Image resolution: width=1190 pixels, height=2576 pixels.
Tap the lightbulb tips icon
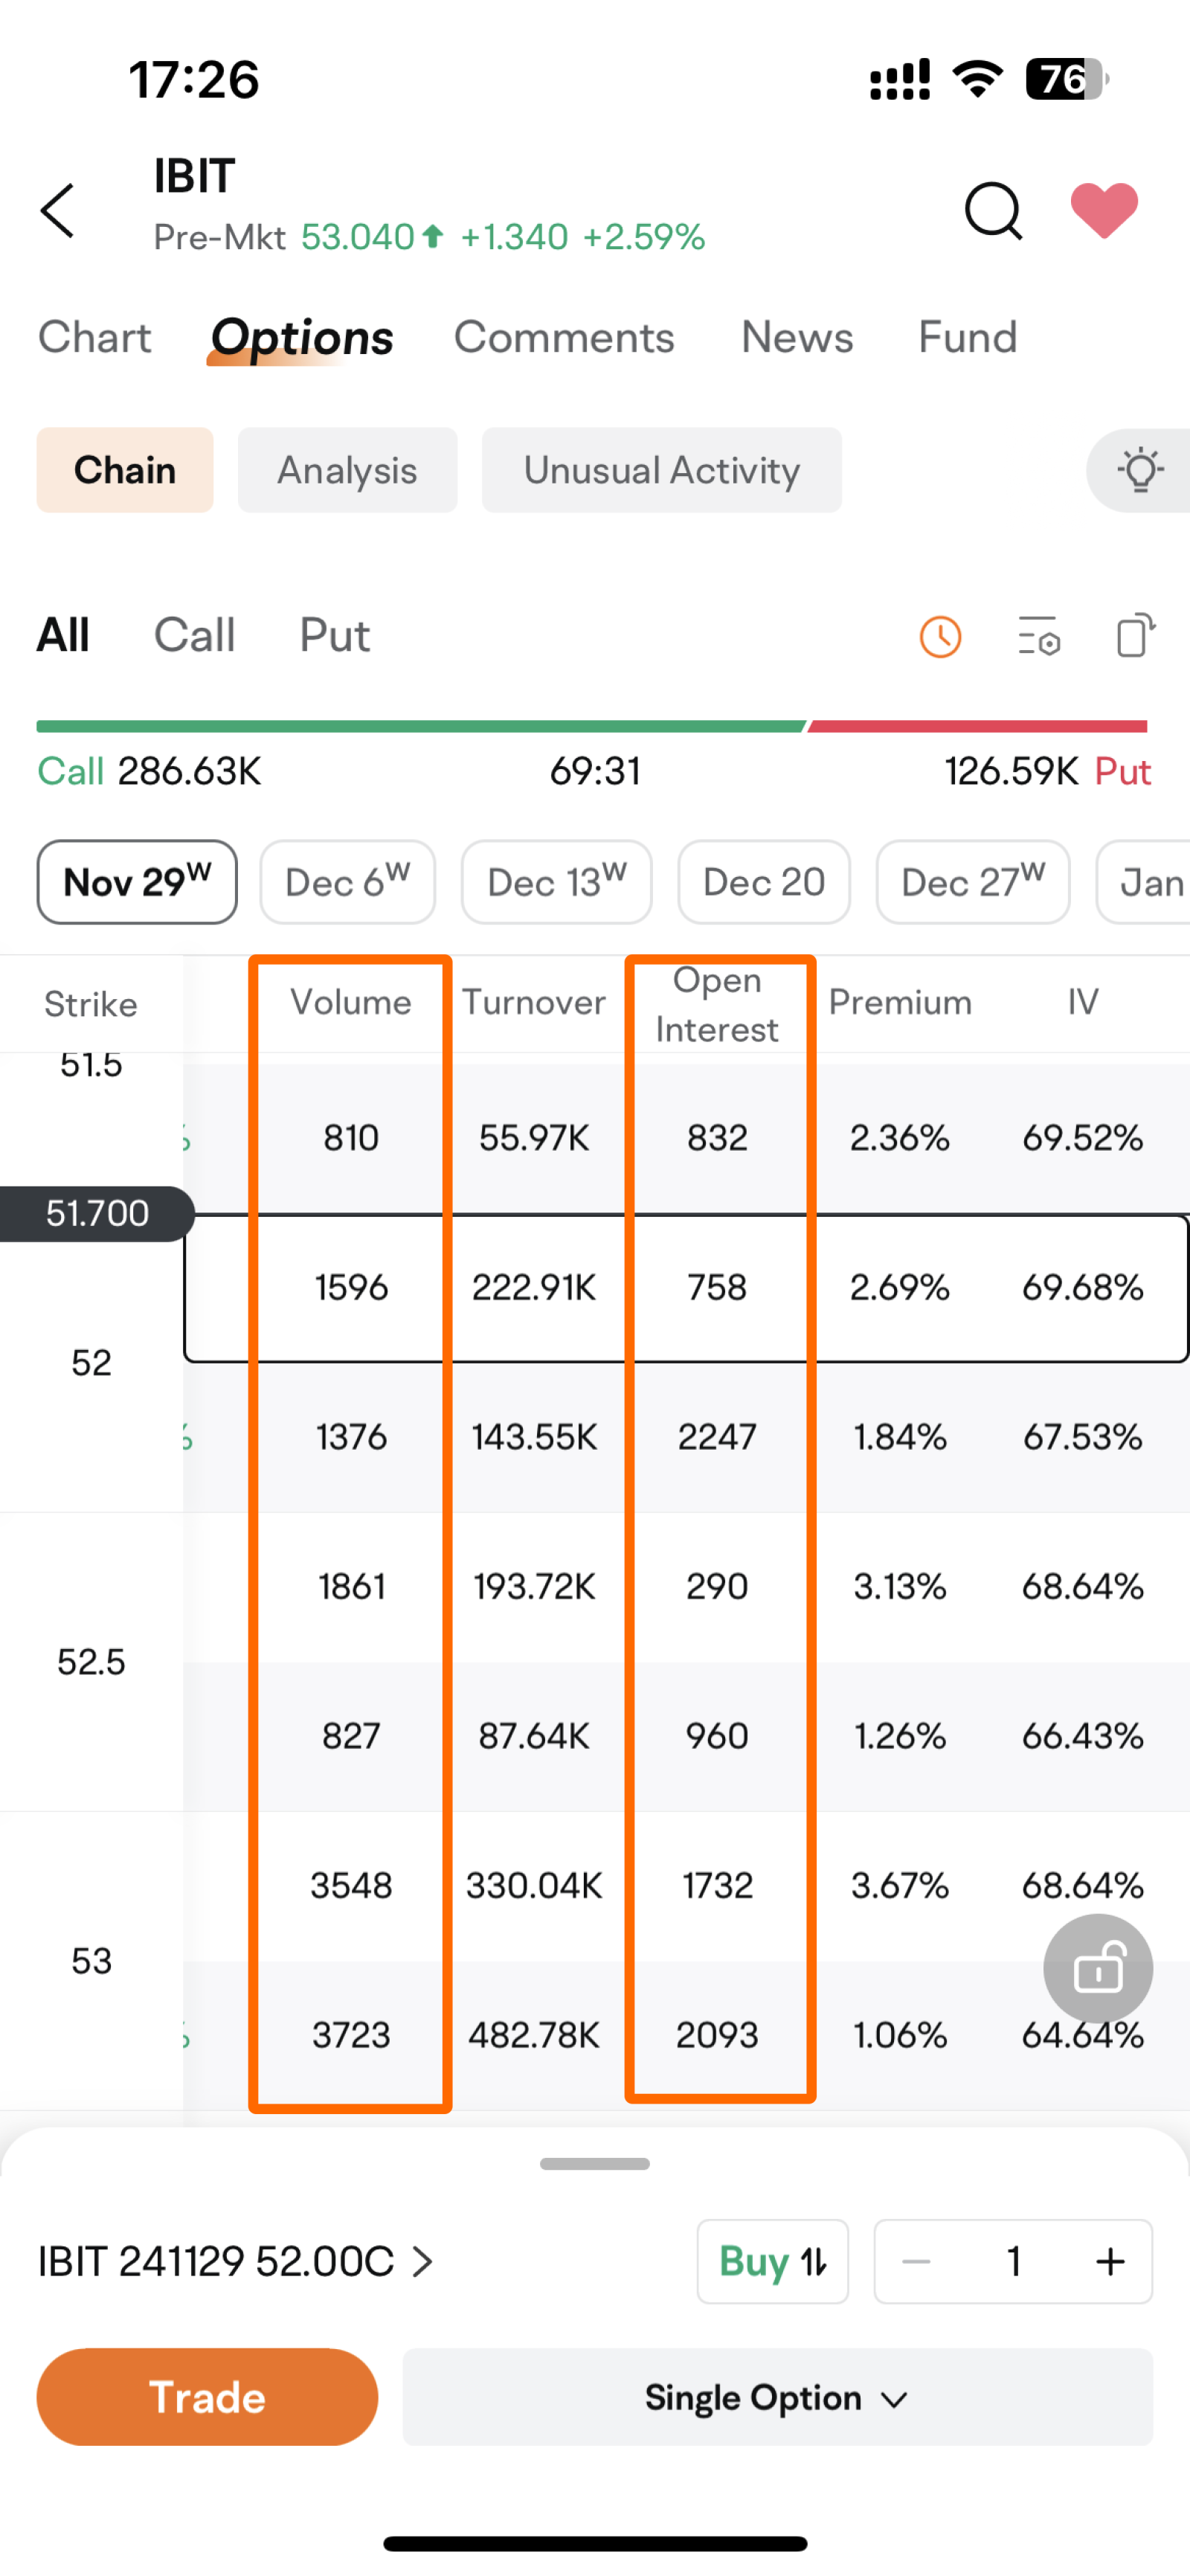pos(1140,471)
